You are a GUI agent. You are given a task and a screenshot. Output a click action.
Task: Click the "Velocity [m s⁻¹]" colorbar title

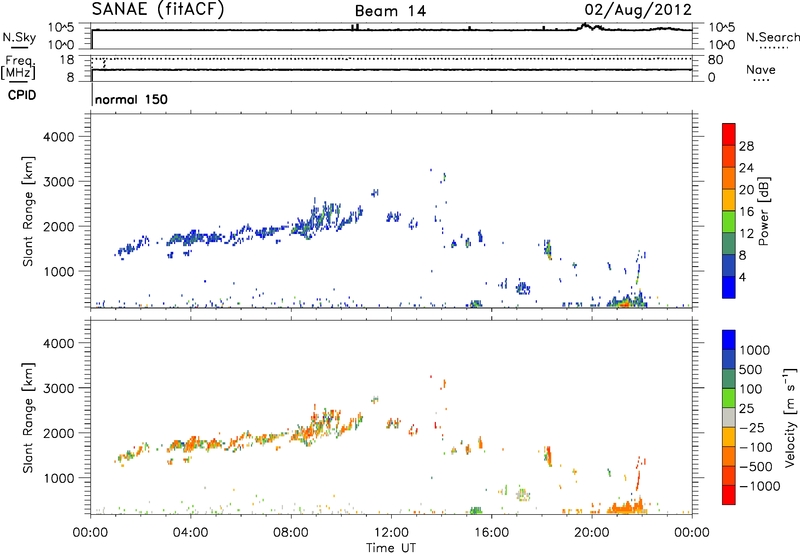click(x=790, y=417)
